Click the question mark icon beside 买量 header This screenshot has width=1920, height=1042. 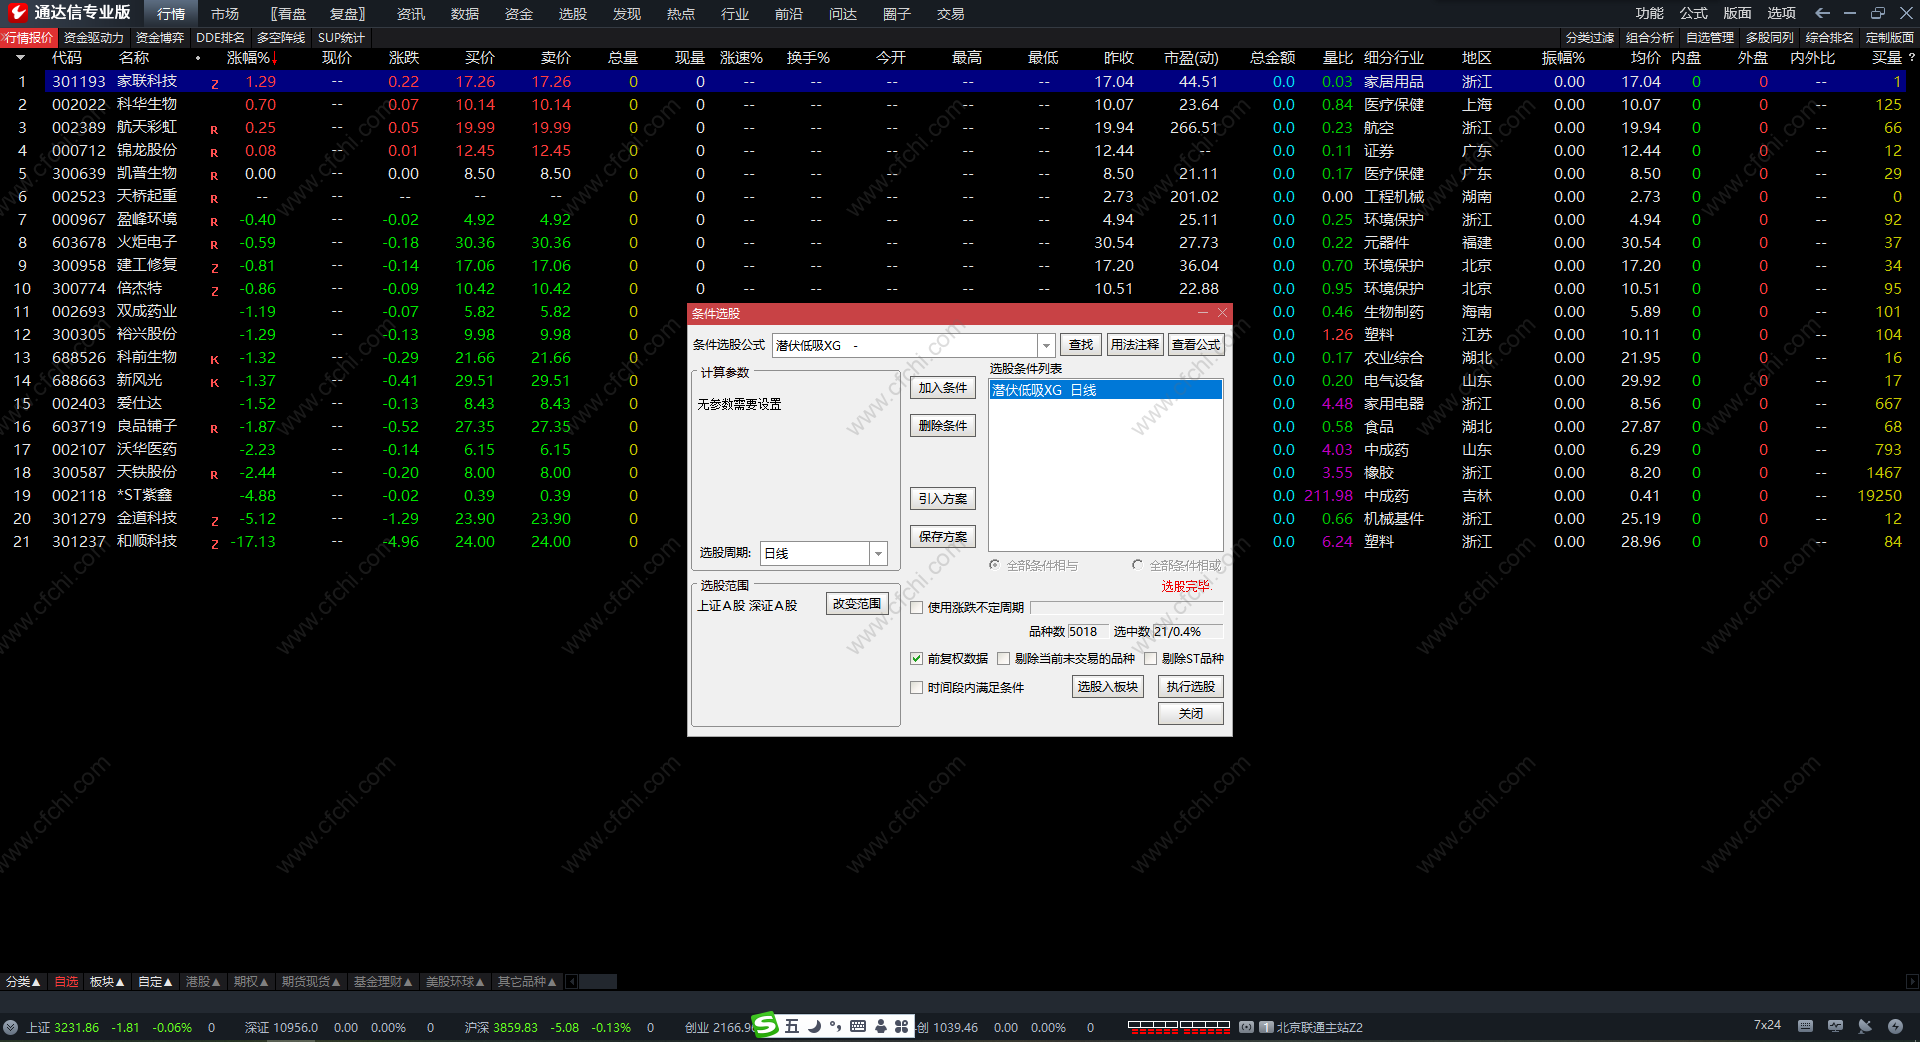[1911, 58]
